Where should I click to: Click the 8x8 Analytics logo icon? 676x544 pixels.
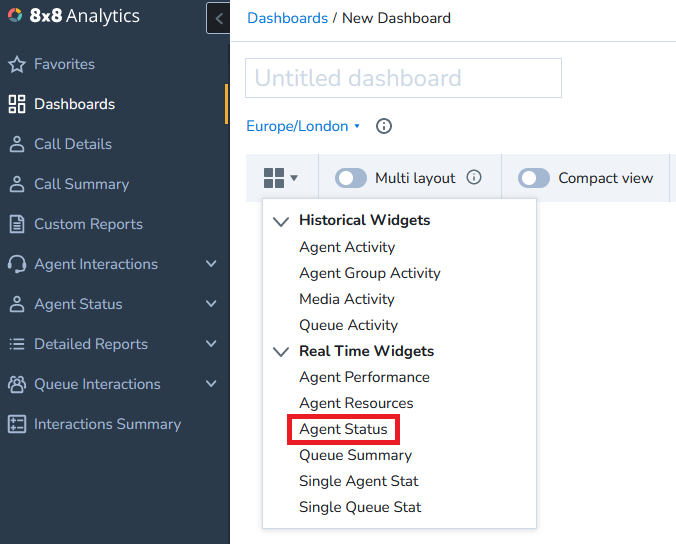pyautogui.click(x=15, y=15)
